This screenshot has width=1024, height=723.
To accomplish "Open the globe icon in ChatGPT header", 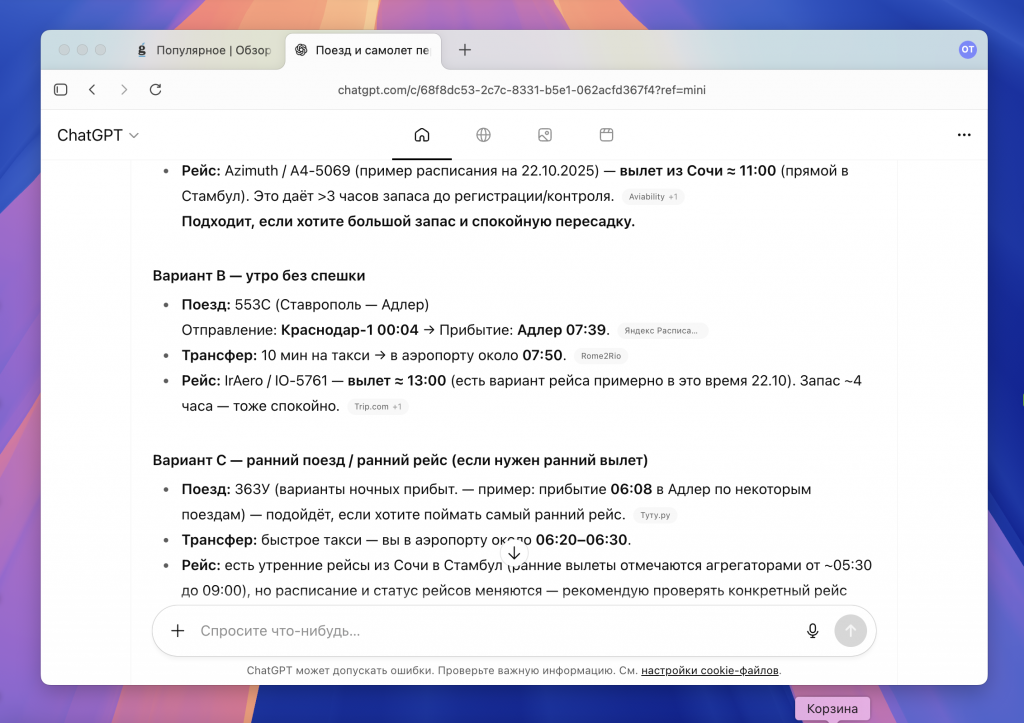I will click(x=483, y=135).
